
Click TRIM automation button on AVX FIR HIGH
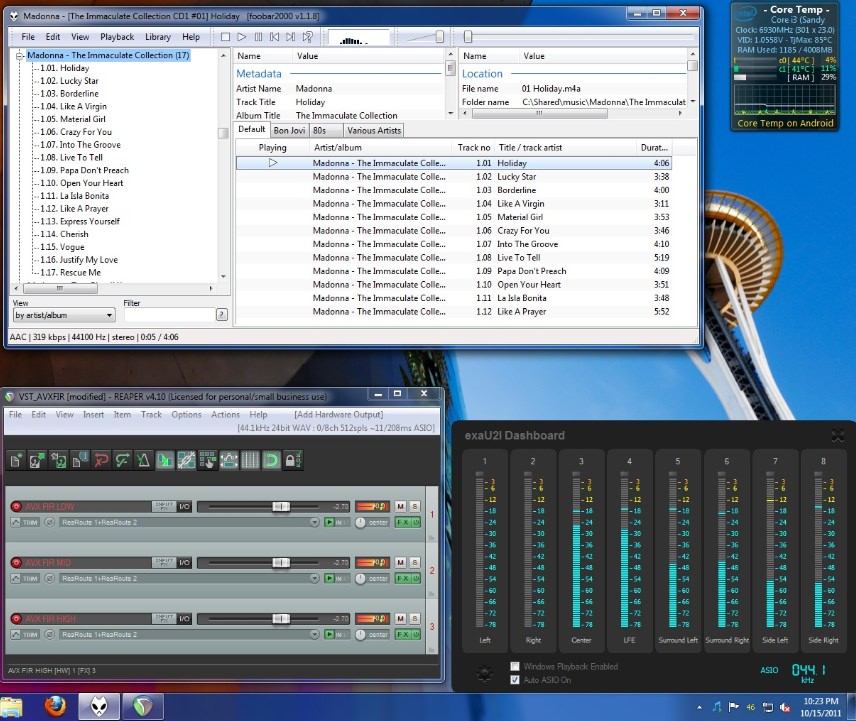click(25, 635)
